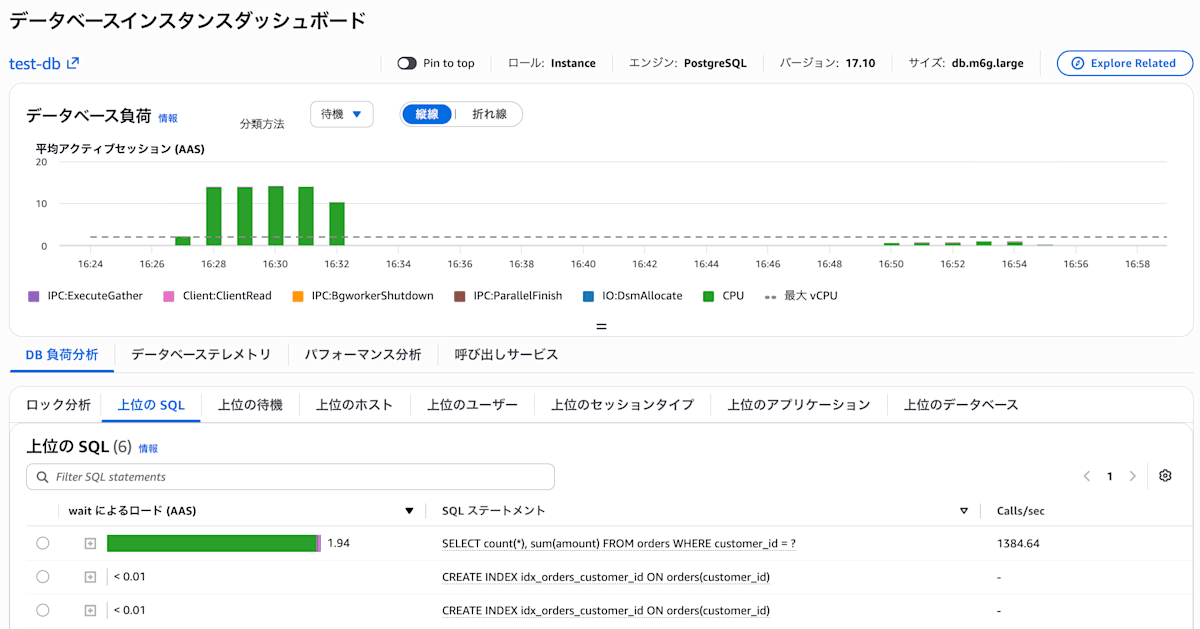Click 最大 vCPU dashed legend entry

800,296
